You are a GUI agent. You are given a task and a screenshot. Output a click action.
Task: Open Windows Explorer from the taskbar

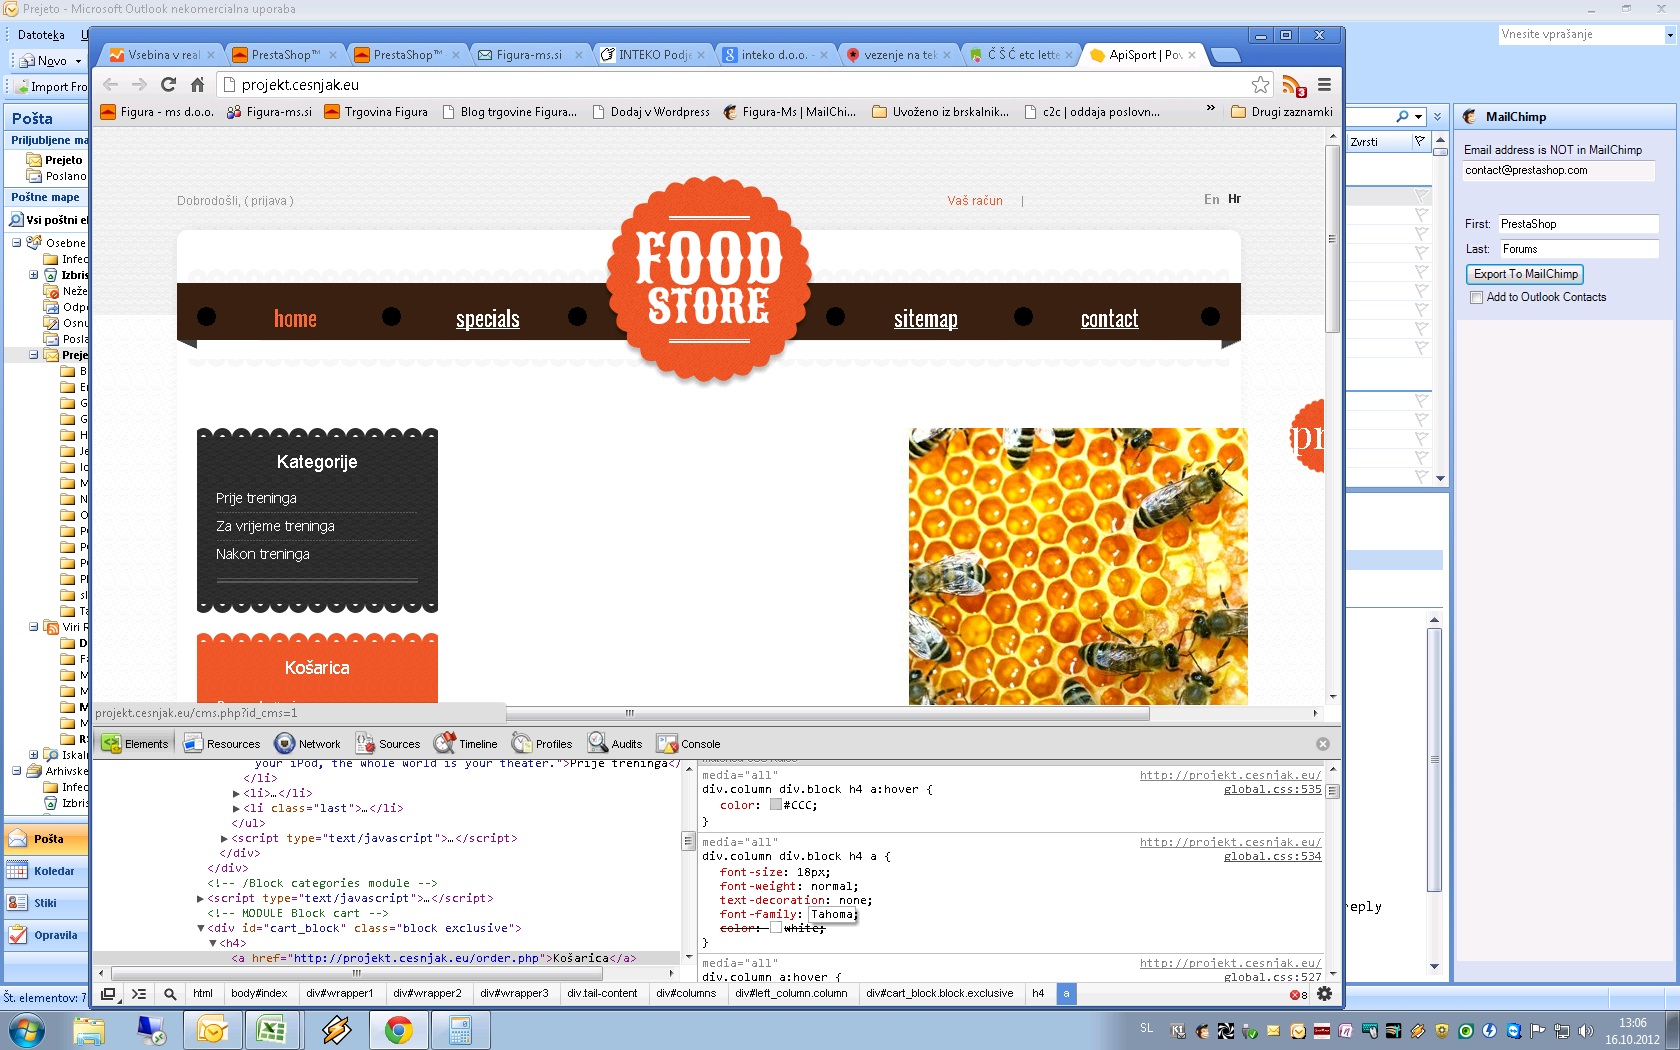pos(89,1029)
